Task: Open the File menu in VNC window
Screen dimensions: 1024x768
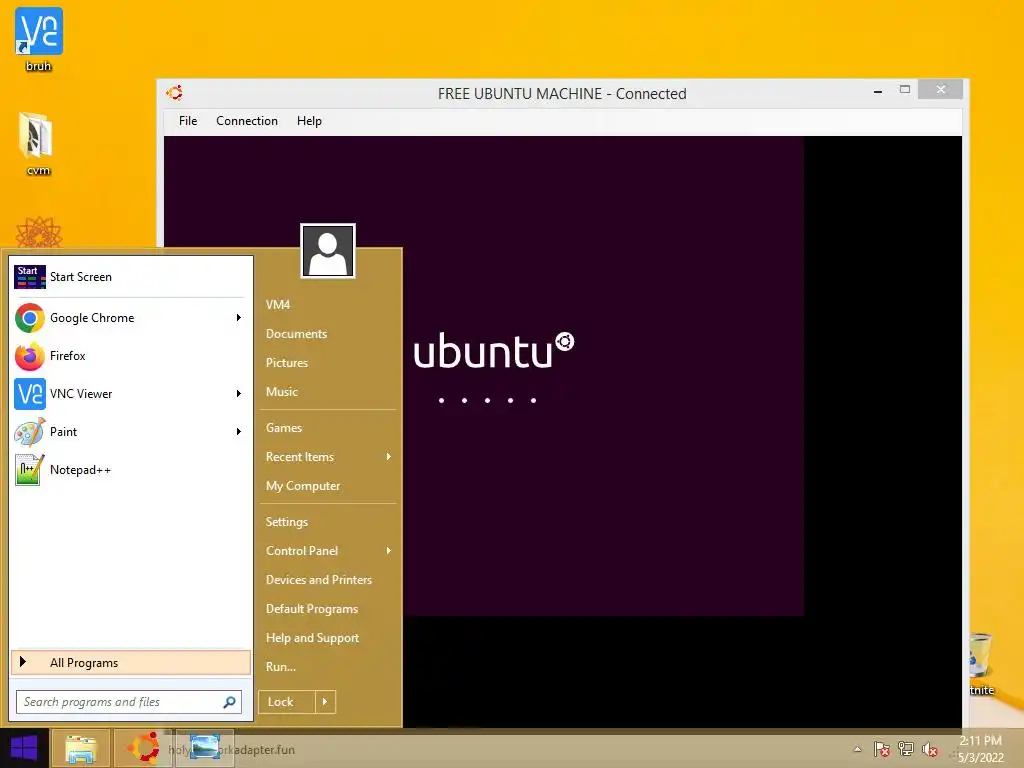Action: 188,121
